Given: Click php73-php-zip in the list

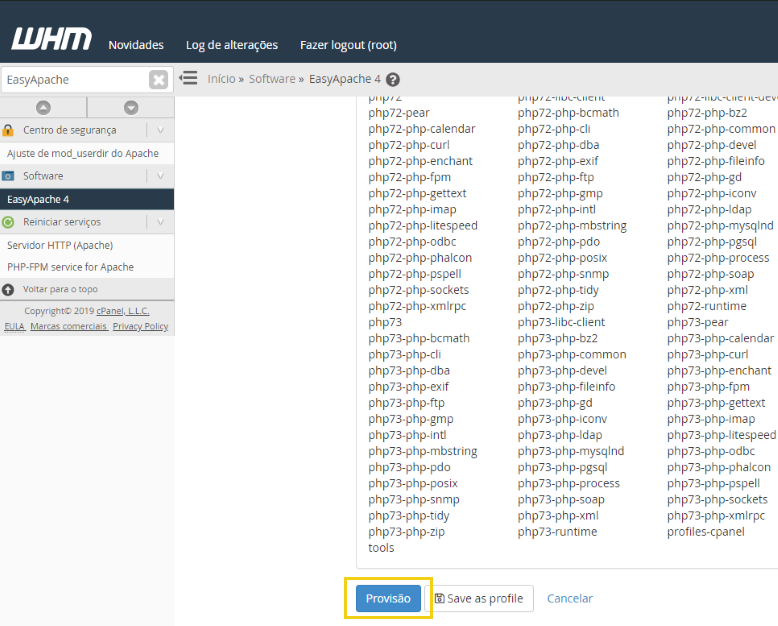Looking at the screenshot, I should click(x=406, y=531).
